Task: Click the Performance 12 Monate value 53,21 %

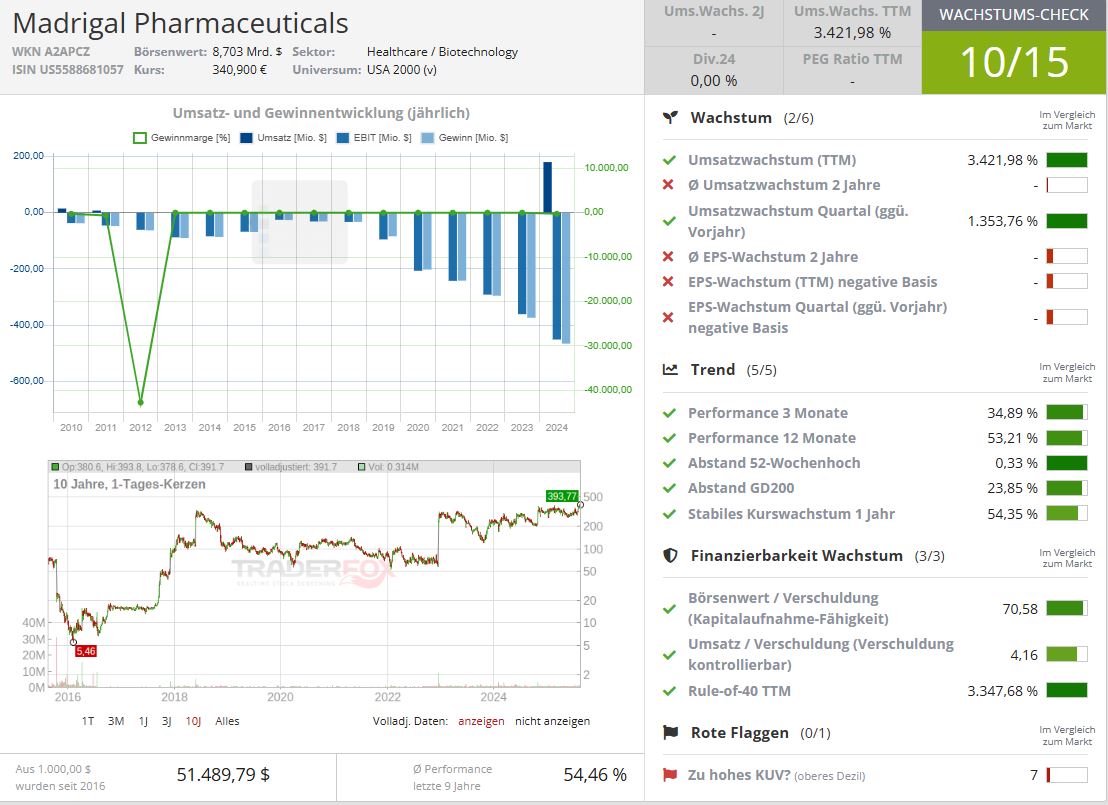Action: (x=1013, y=438)
